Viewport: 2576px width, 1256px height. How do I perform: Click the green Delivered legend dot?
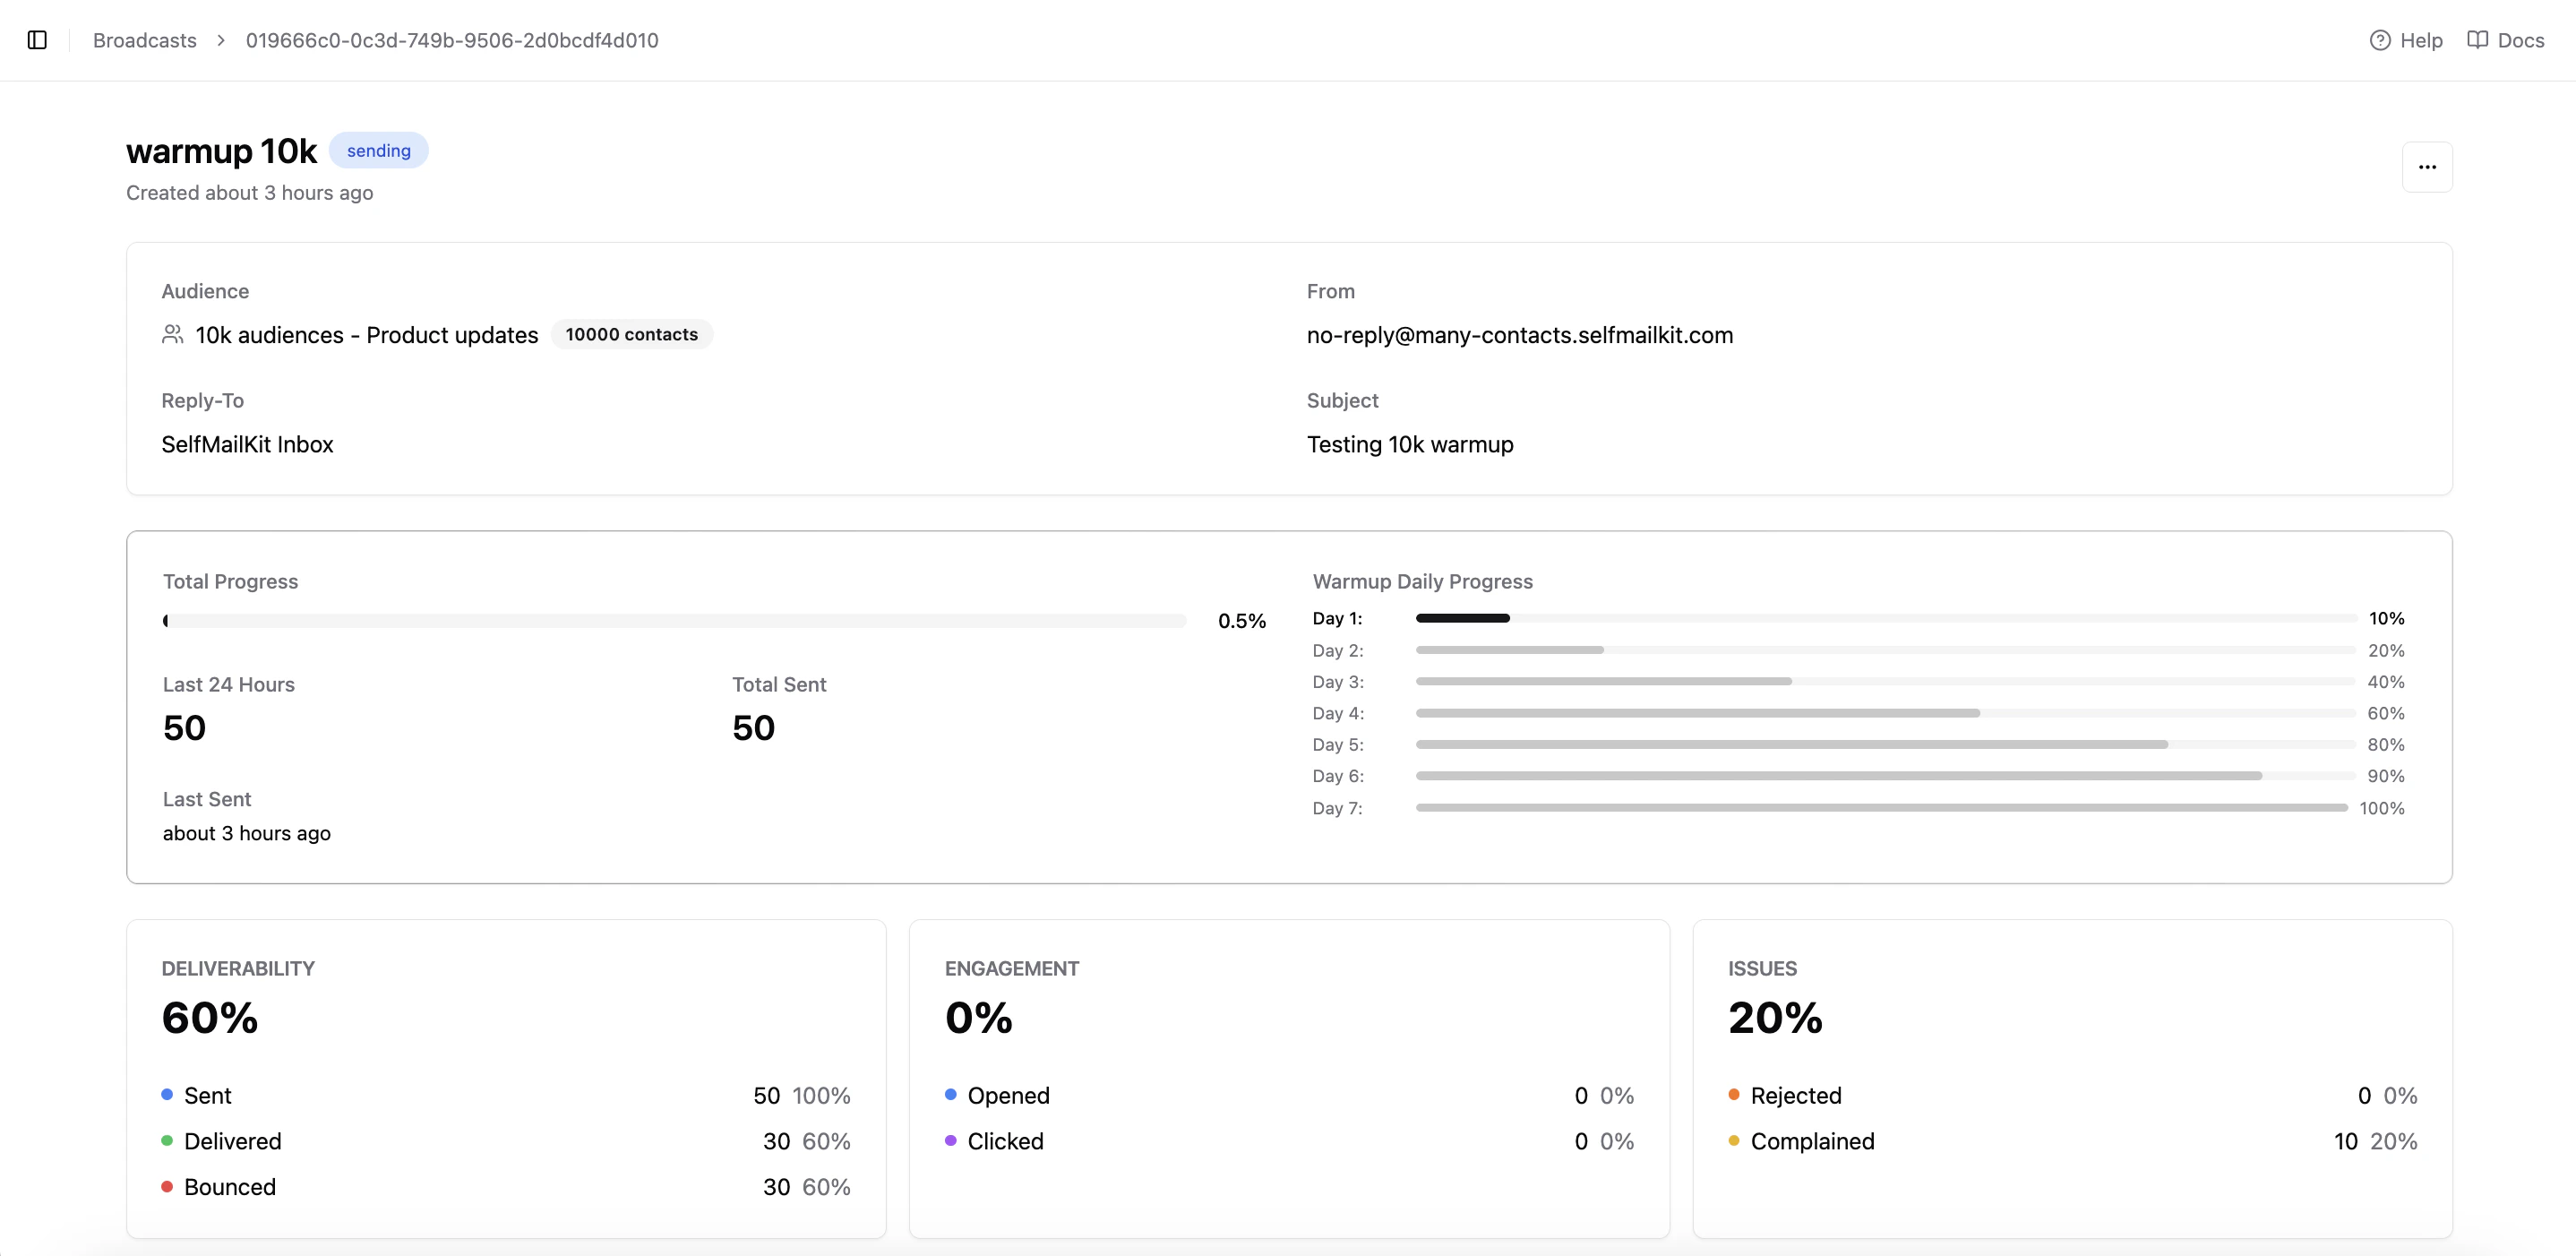tap(167, 1141)
